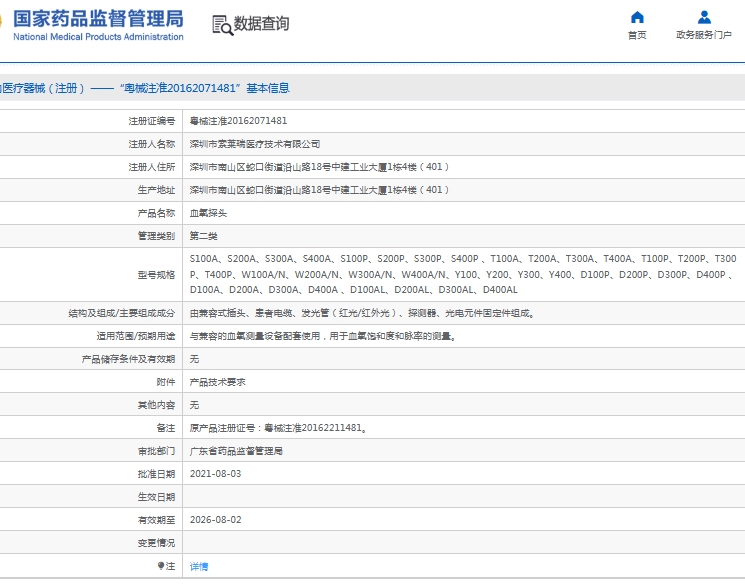Click approval date value 2021-08-03
Viewport: 745px width, 585px height.
coord(215,474)
